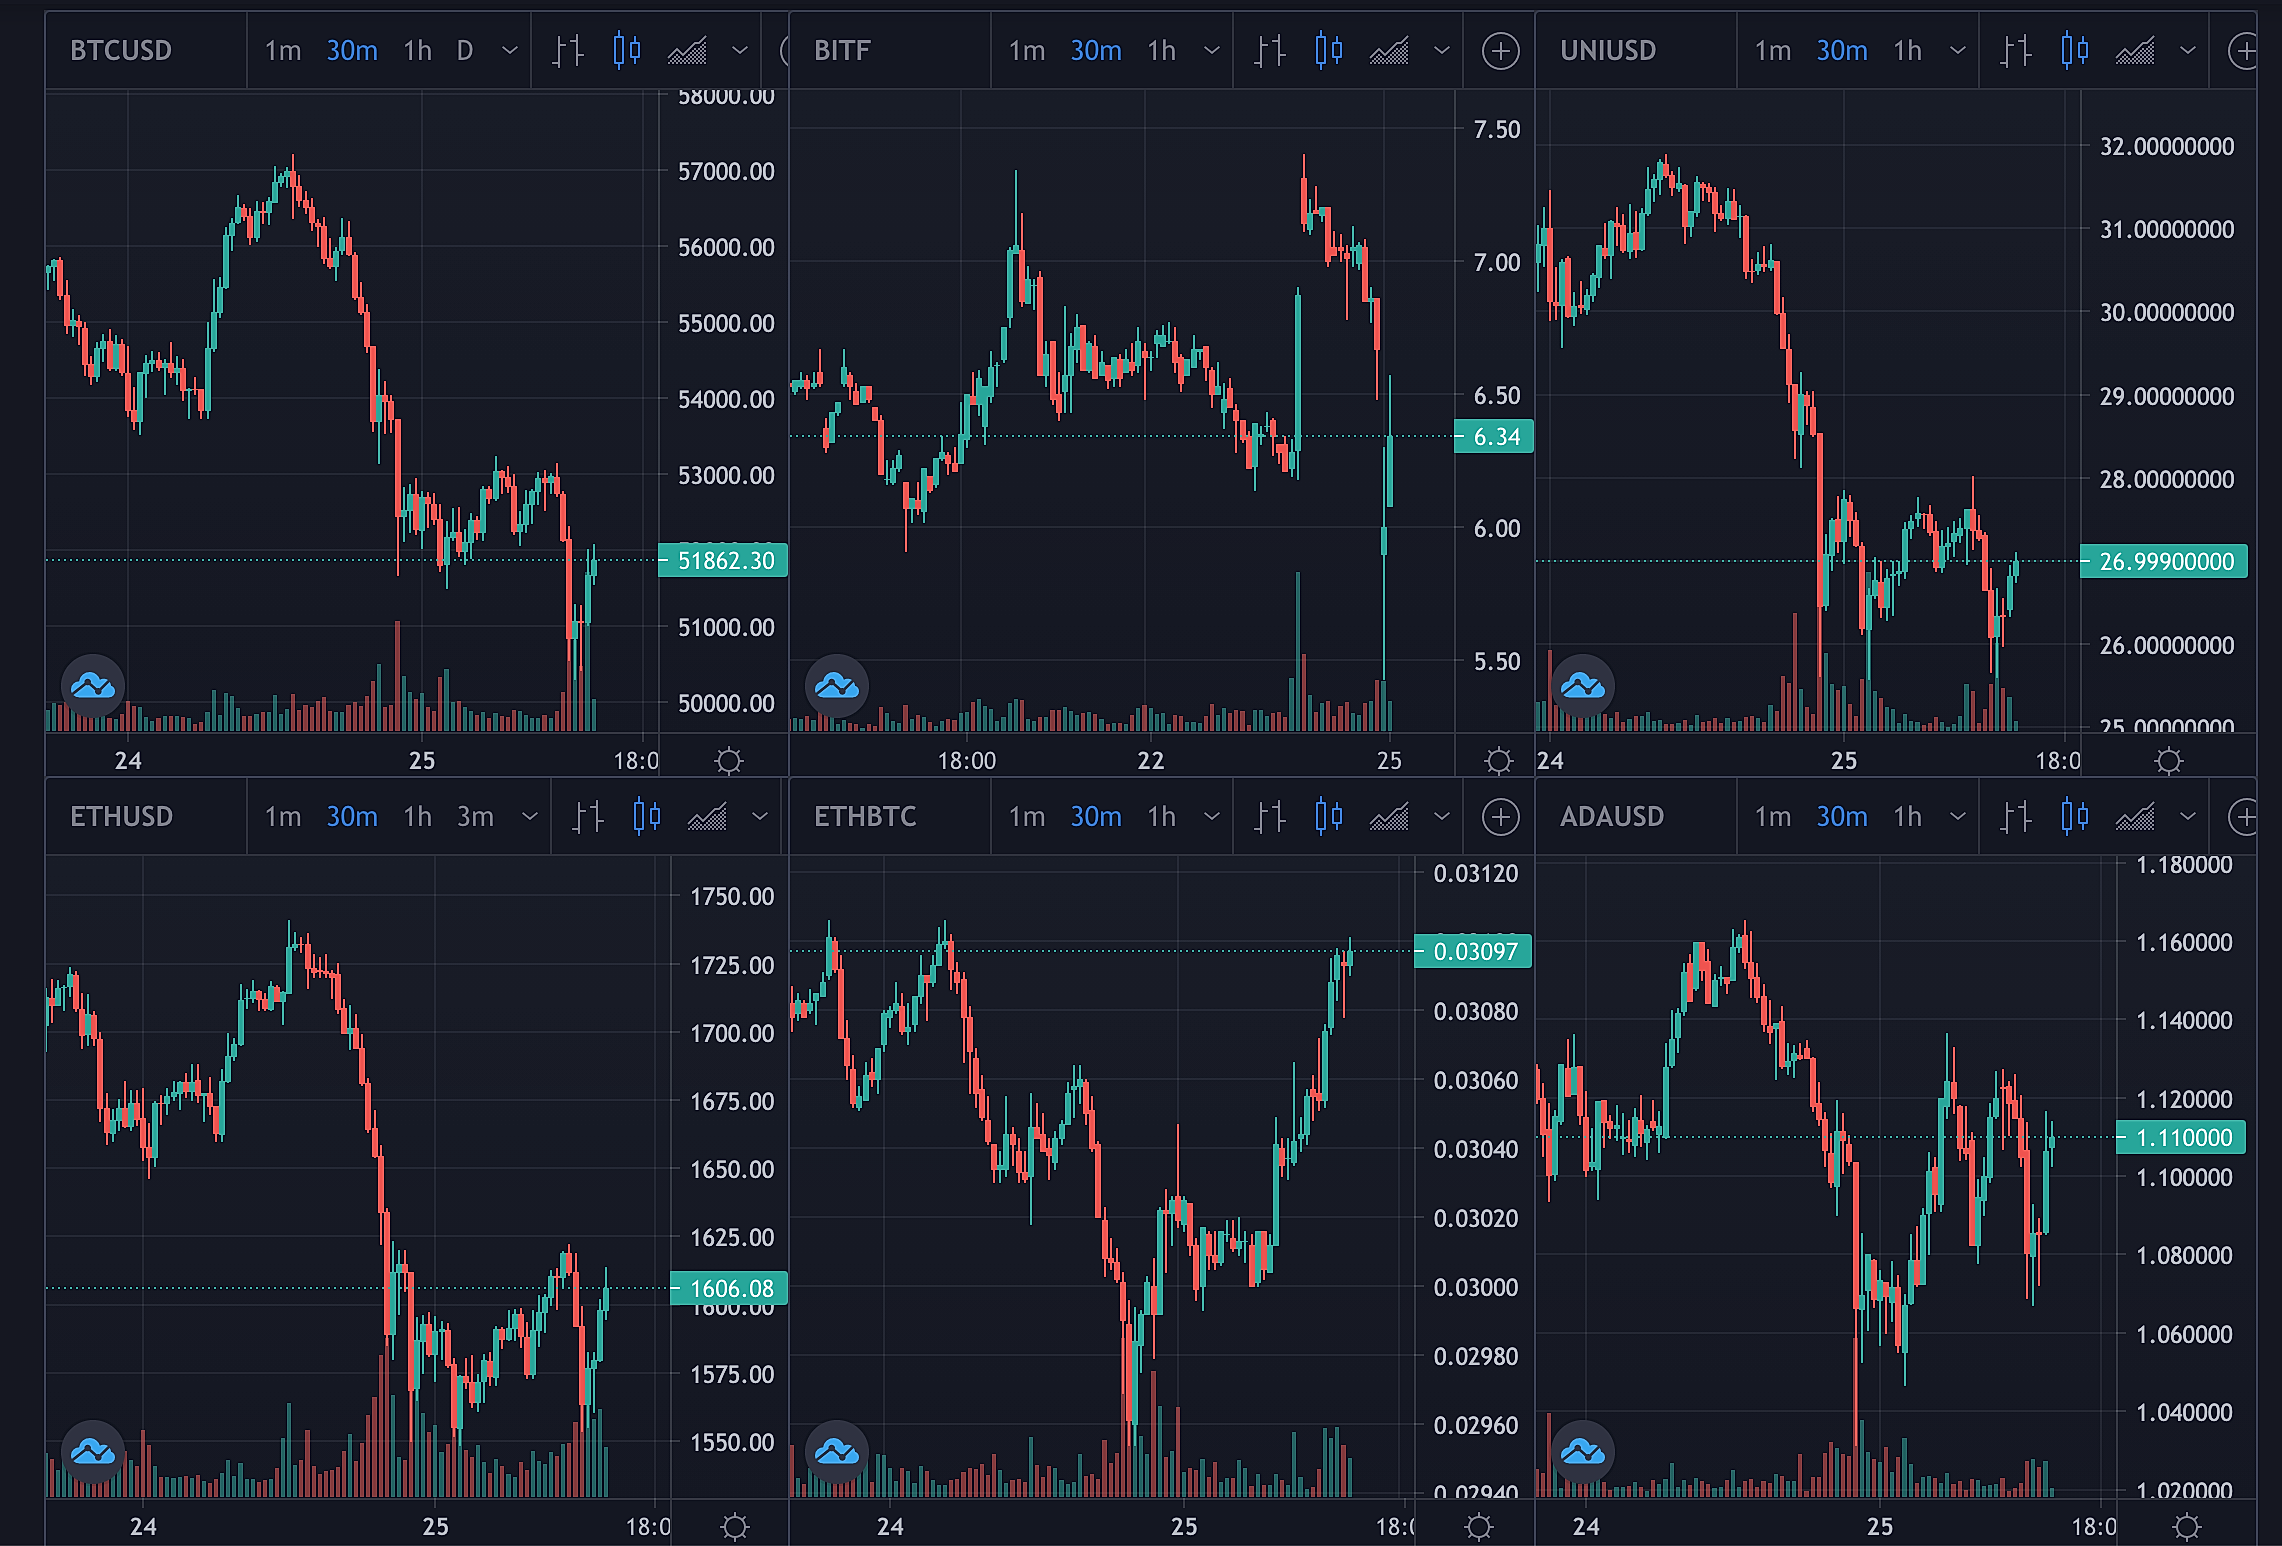Screen dimensions: 2282x1546
Task: Choose the D timeframe on BTCUSD
Action: point(465,50)
